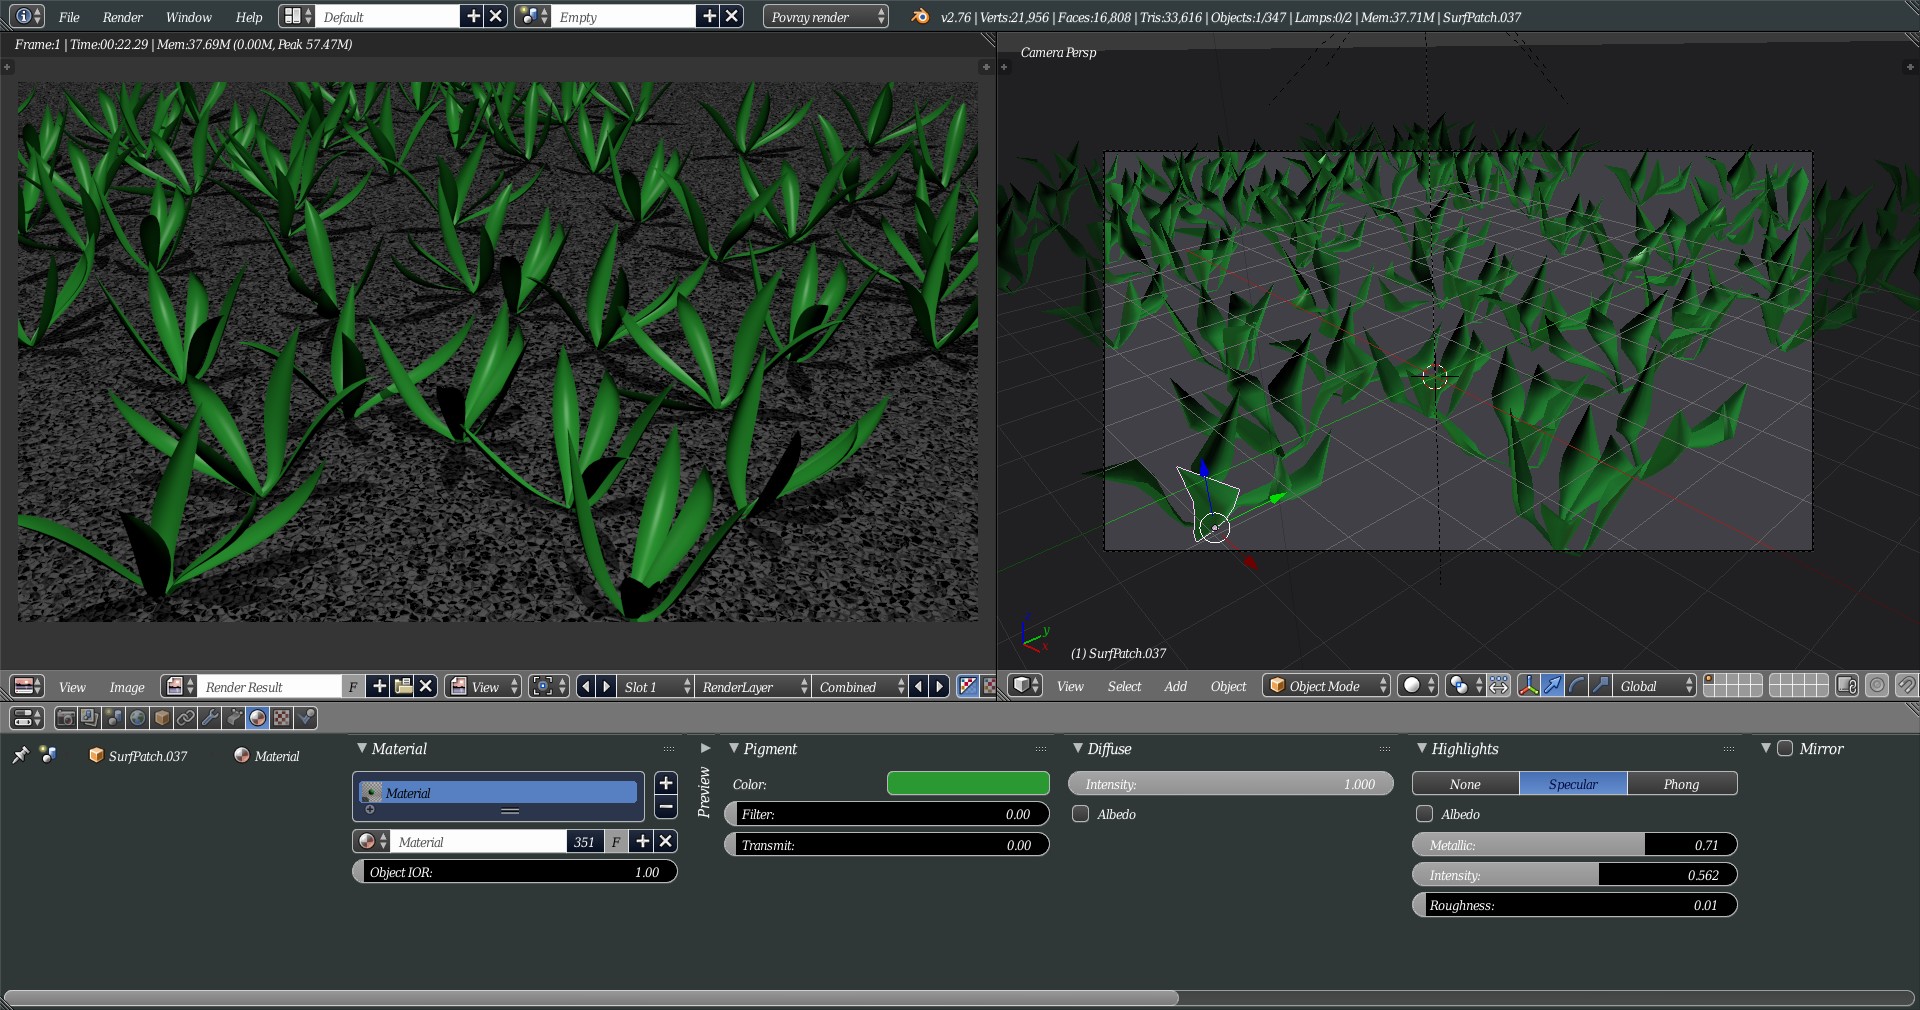Click the open image folder icon
The width and height of the screenshot is (1920, 1010).
403,687
